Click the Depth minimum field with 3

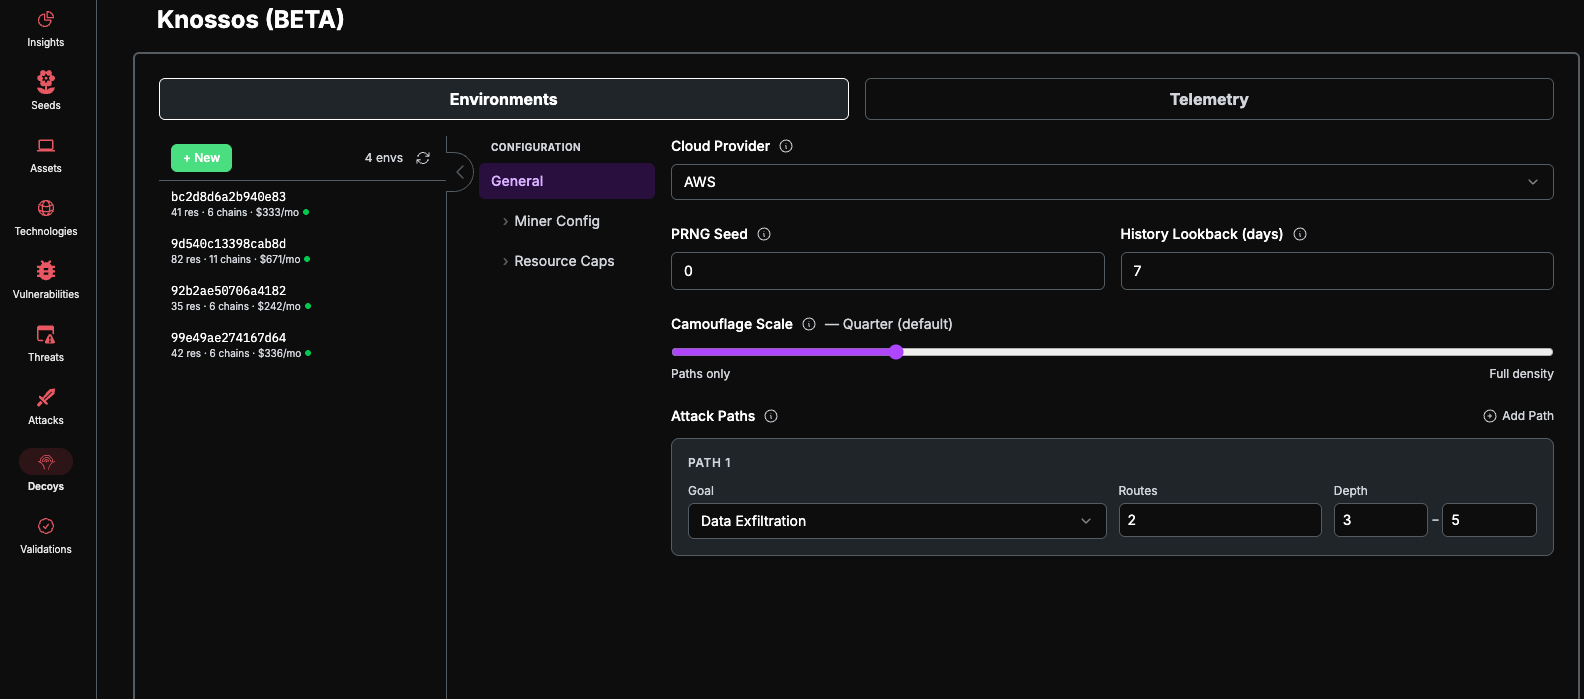pyautogui.click(x=1381, y=520)
